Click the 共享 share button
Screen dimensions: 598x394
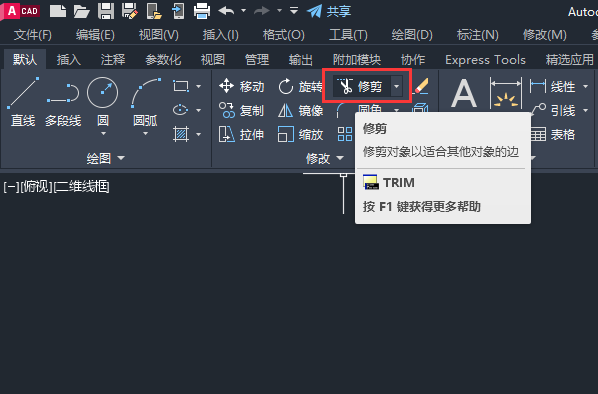tap(329, 11)
